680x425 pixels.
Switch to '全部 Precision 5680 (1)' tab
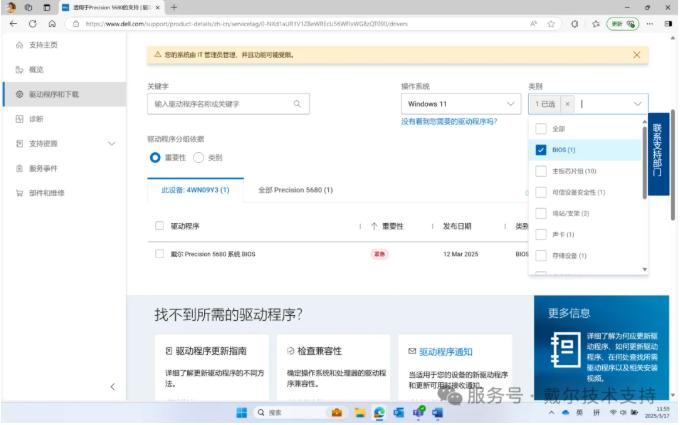(295, 190)
